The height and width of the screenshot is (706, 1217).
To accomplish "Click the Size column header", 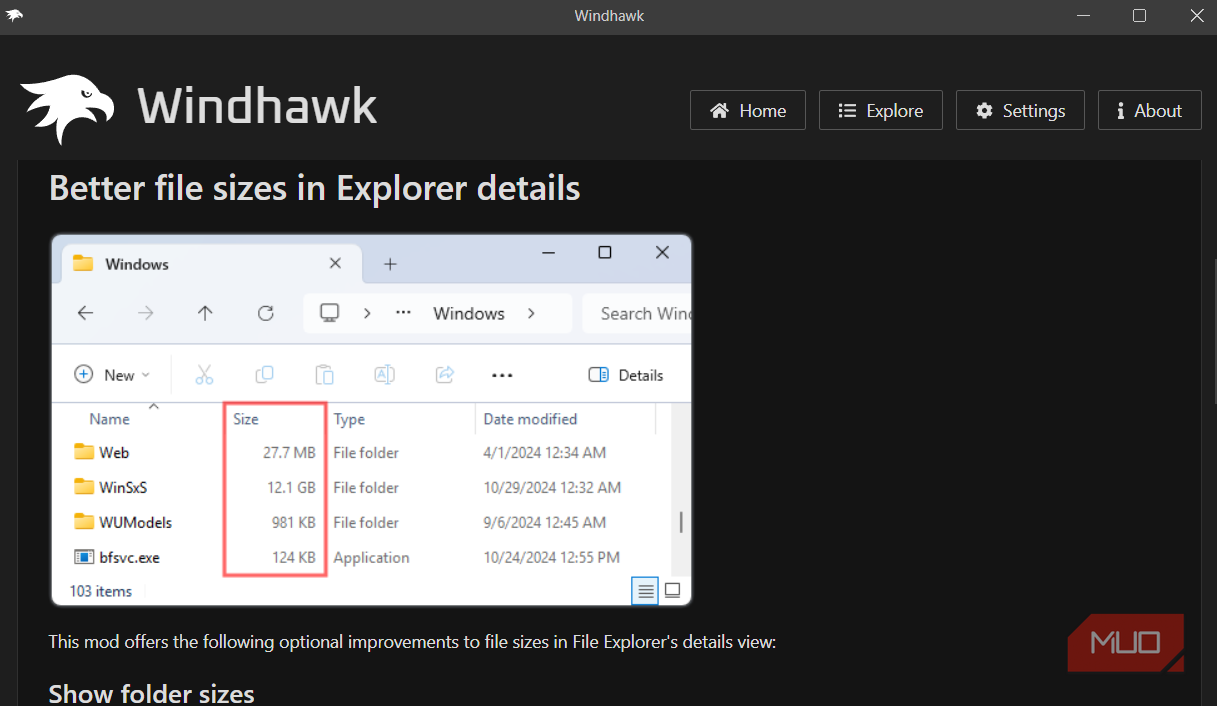I will 246,419.
